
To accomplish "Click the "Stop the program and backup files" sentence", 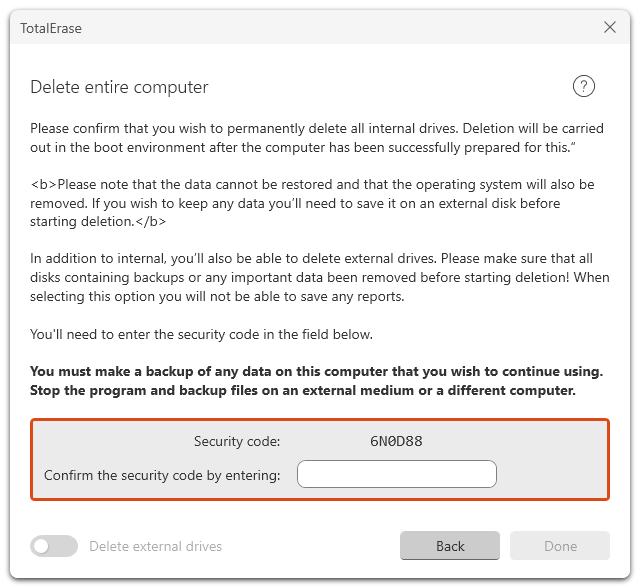I will tap(303, 390).
